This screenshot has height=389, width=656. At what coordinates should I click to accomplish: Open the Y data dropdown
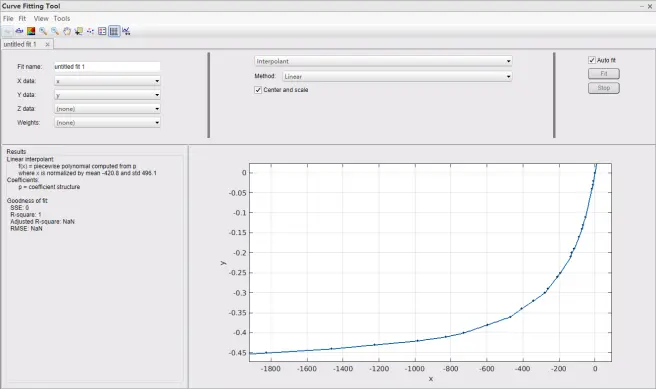point(107,95)
